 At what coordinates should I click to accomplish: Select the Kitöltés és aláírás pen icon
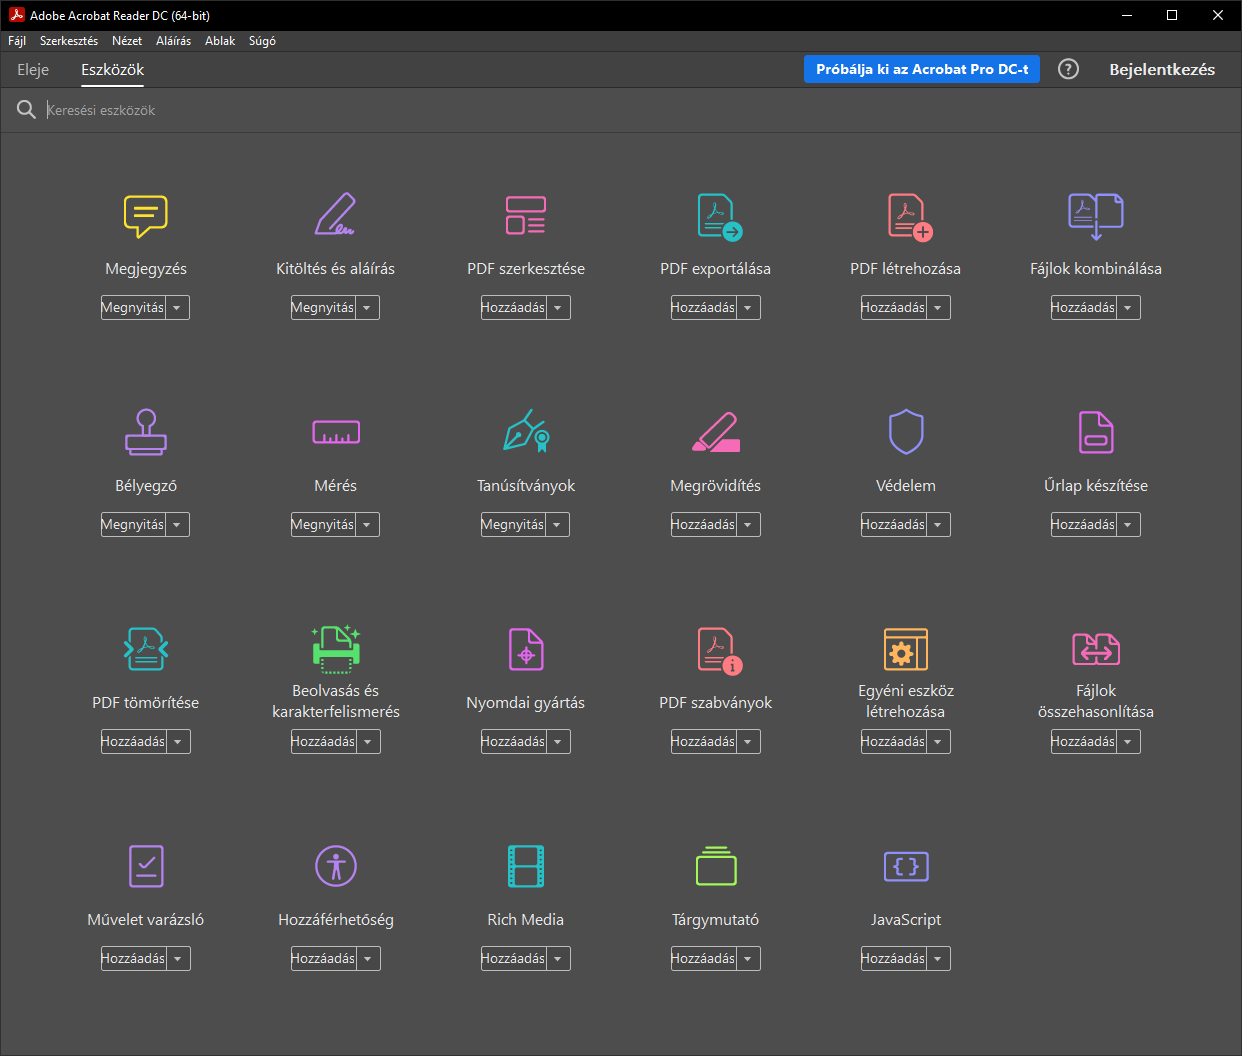tap(336, 214)
